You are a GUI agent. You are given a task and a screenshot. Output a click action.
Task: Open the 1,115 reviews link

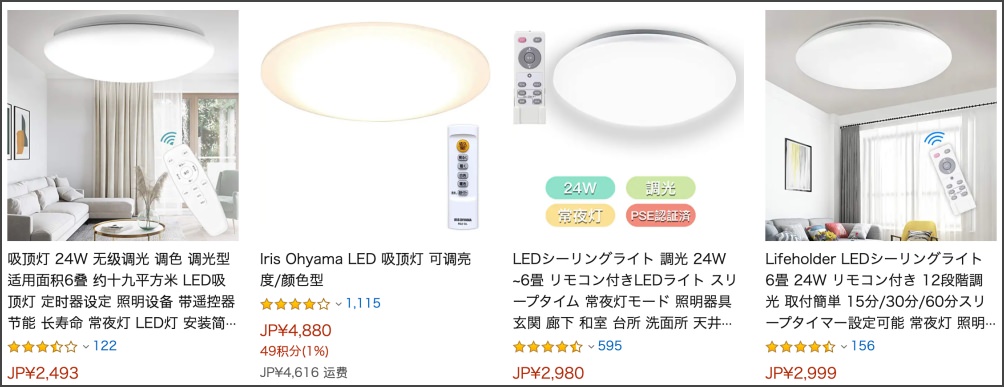click(x=363, y=304)
